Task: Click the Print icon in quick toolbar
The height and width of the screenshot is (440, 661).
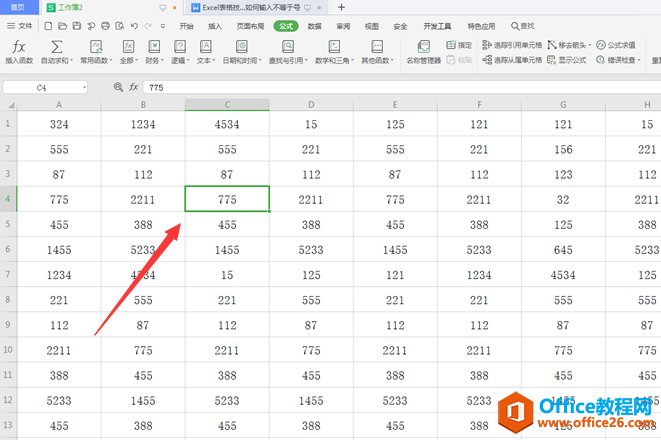Action: 105,26
